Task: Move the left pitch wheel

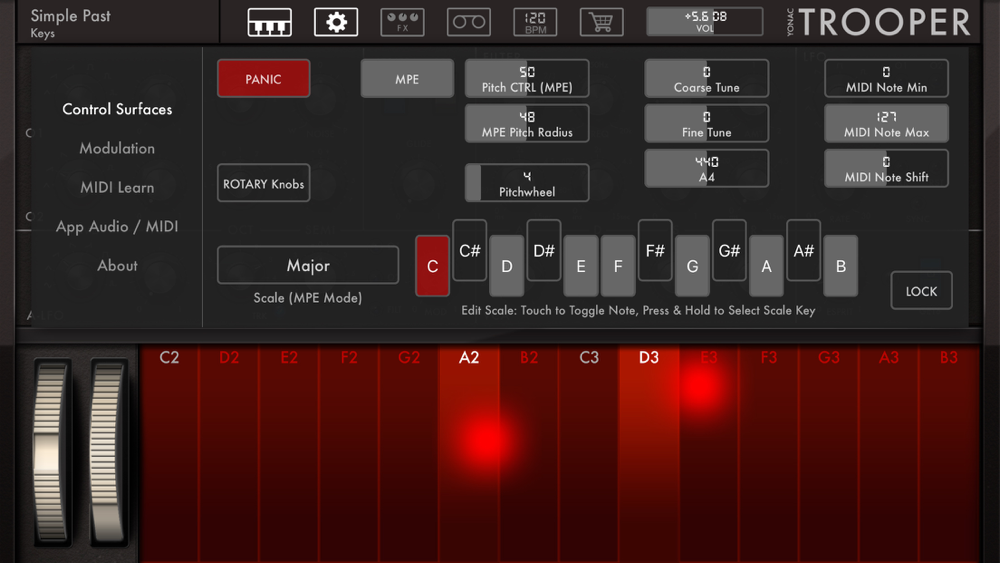Action: coord(51,451)
